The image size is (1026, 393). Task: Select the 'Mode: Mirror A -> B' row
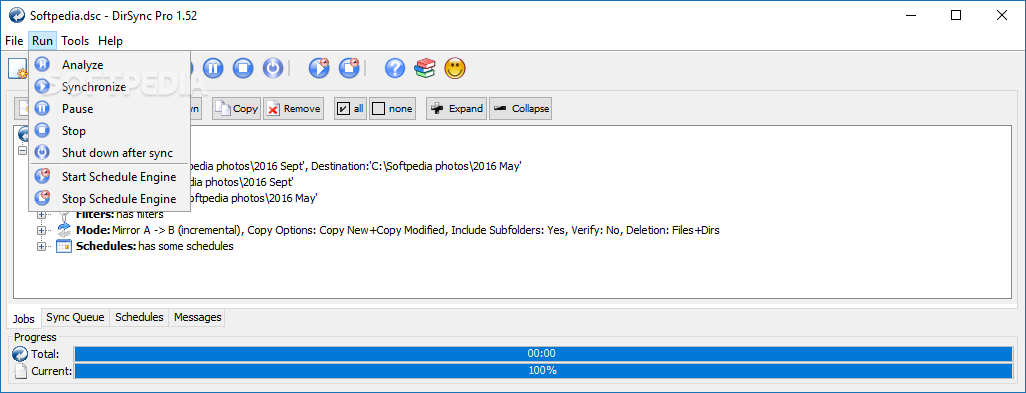click(x=398, y=230)
